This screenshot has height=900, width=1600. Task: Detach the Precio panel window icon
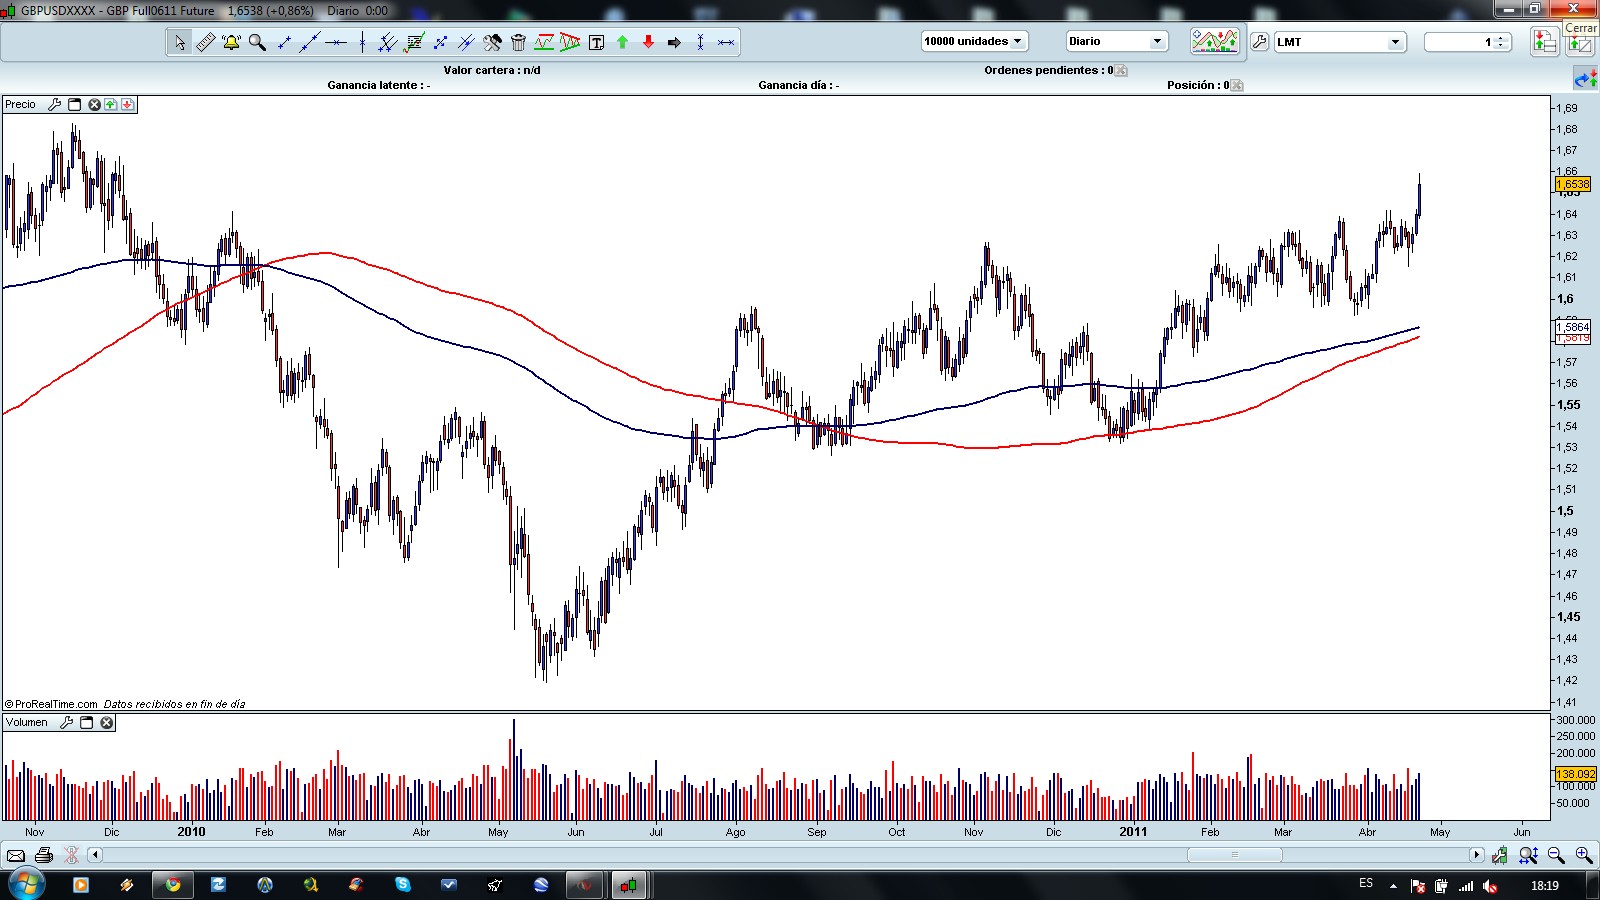75,104
